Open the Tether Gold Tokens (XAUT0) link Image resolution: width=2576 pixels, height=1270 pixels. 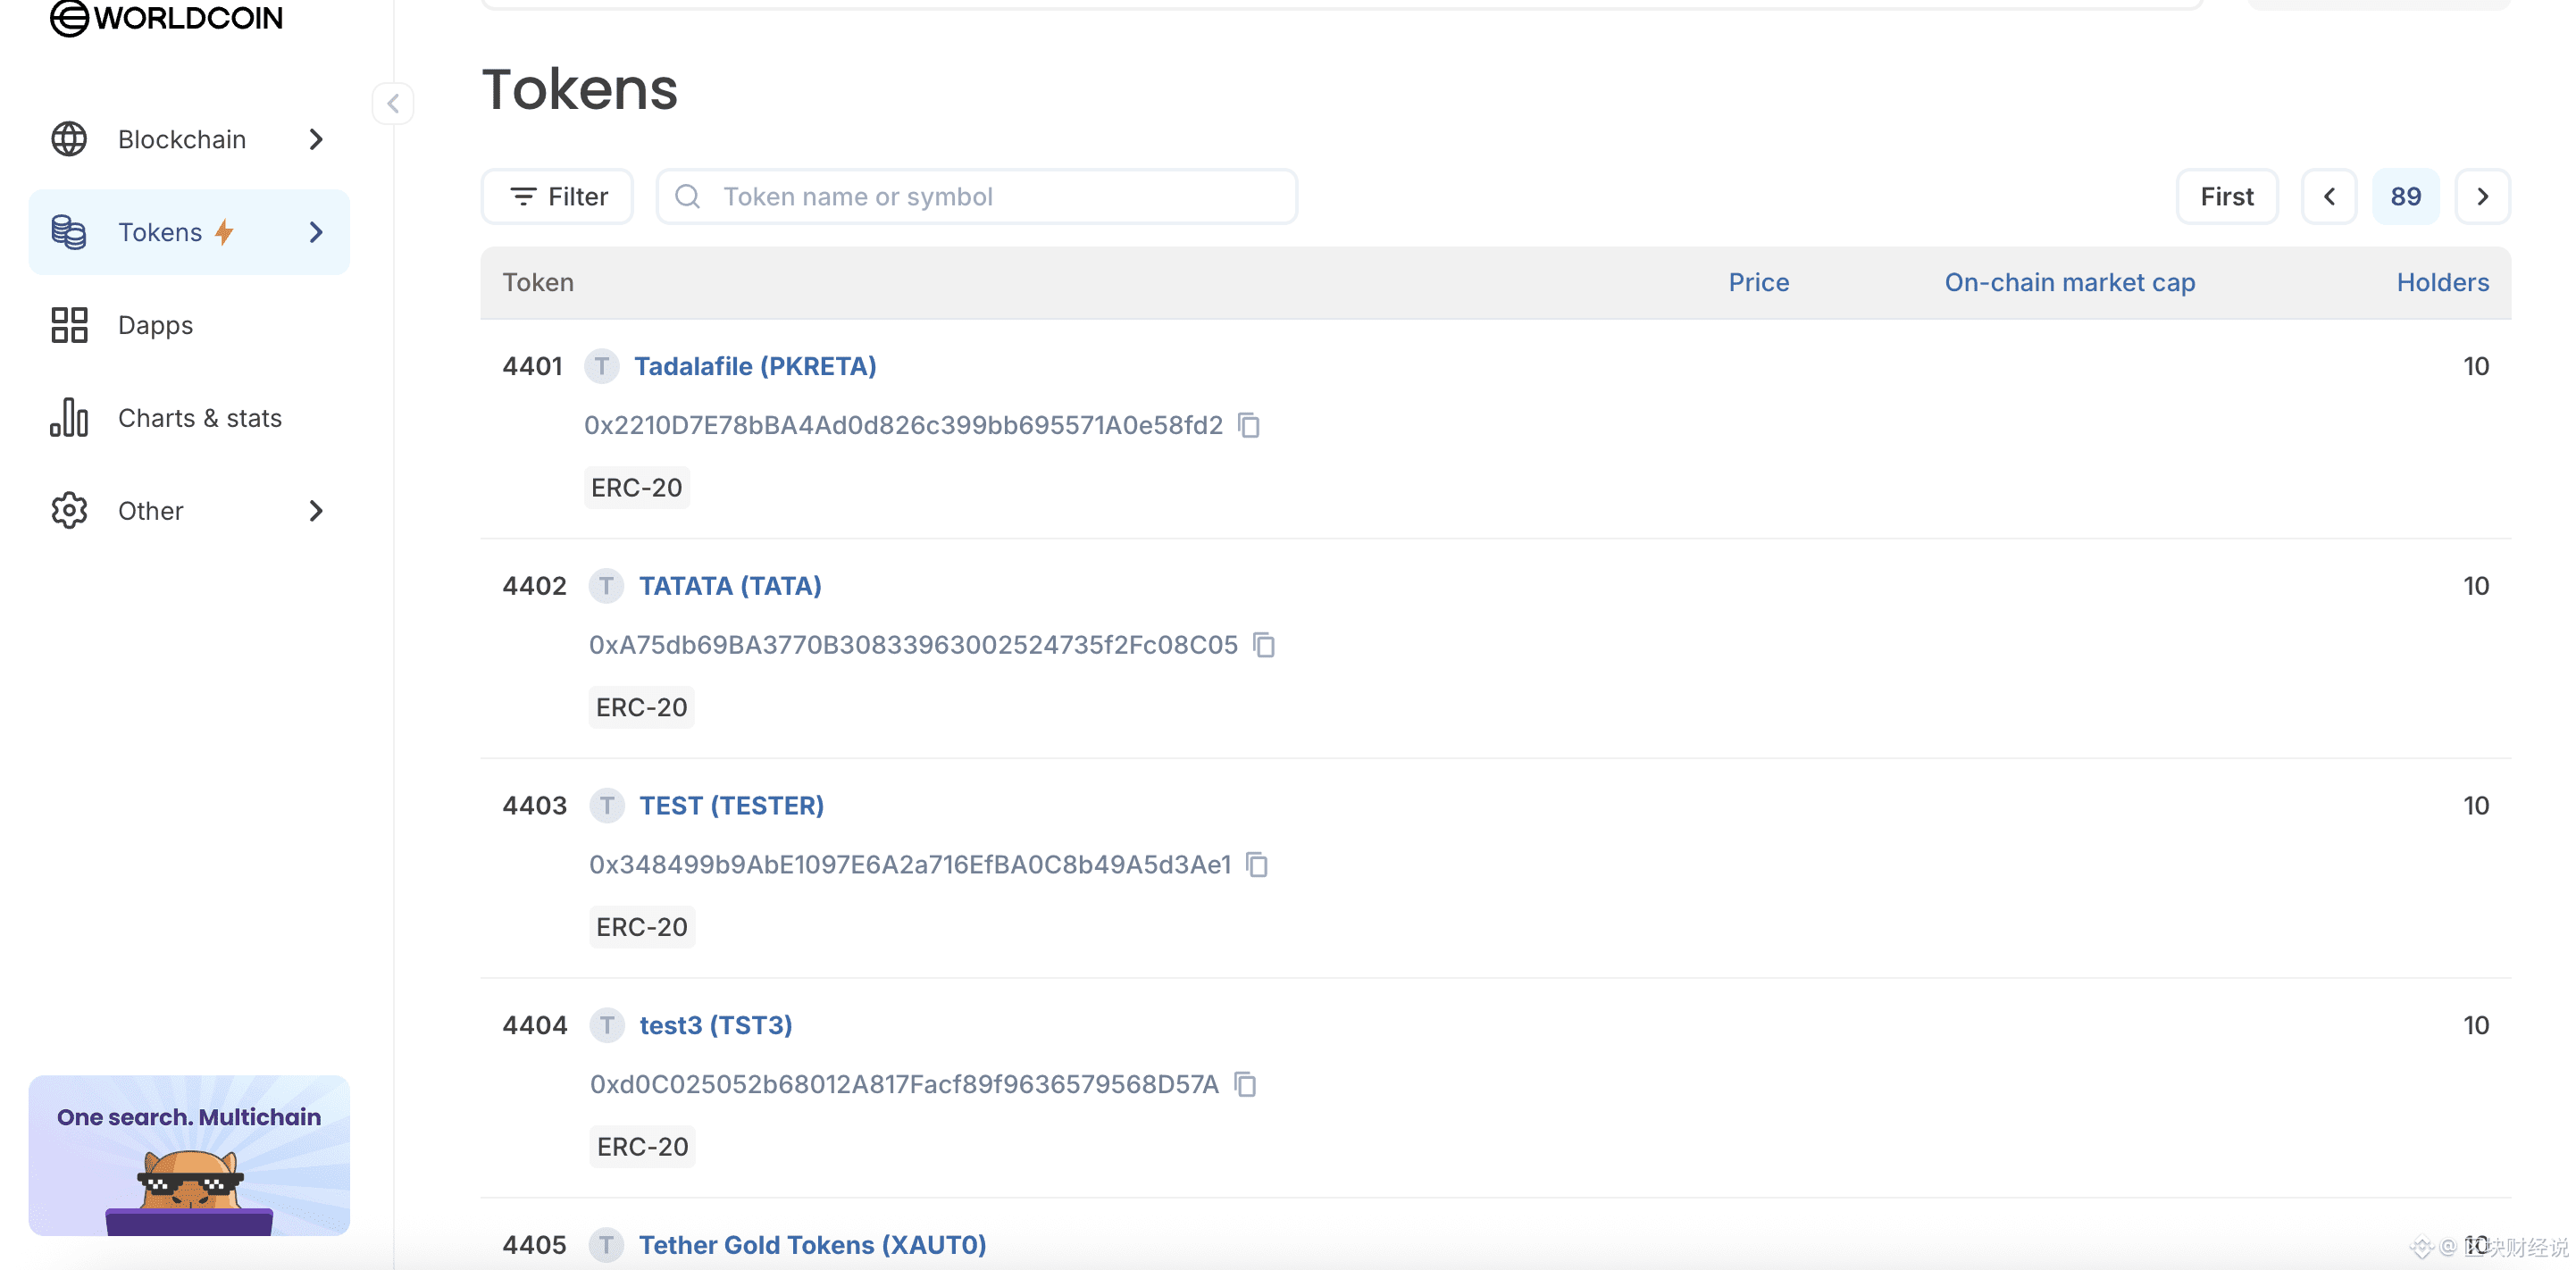(x=812, y=1244)
